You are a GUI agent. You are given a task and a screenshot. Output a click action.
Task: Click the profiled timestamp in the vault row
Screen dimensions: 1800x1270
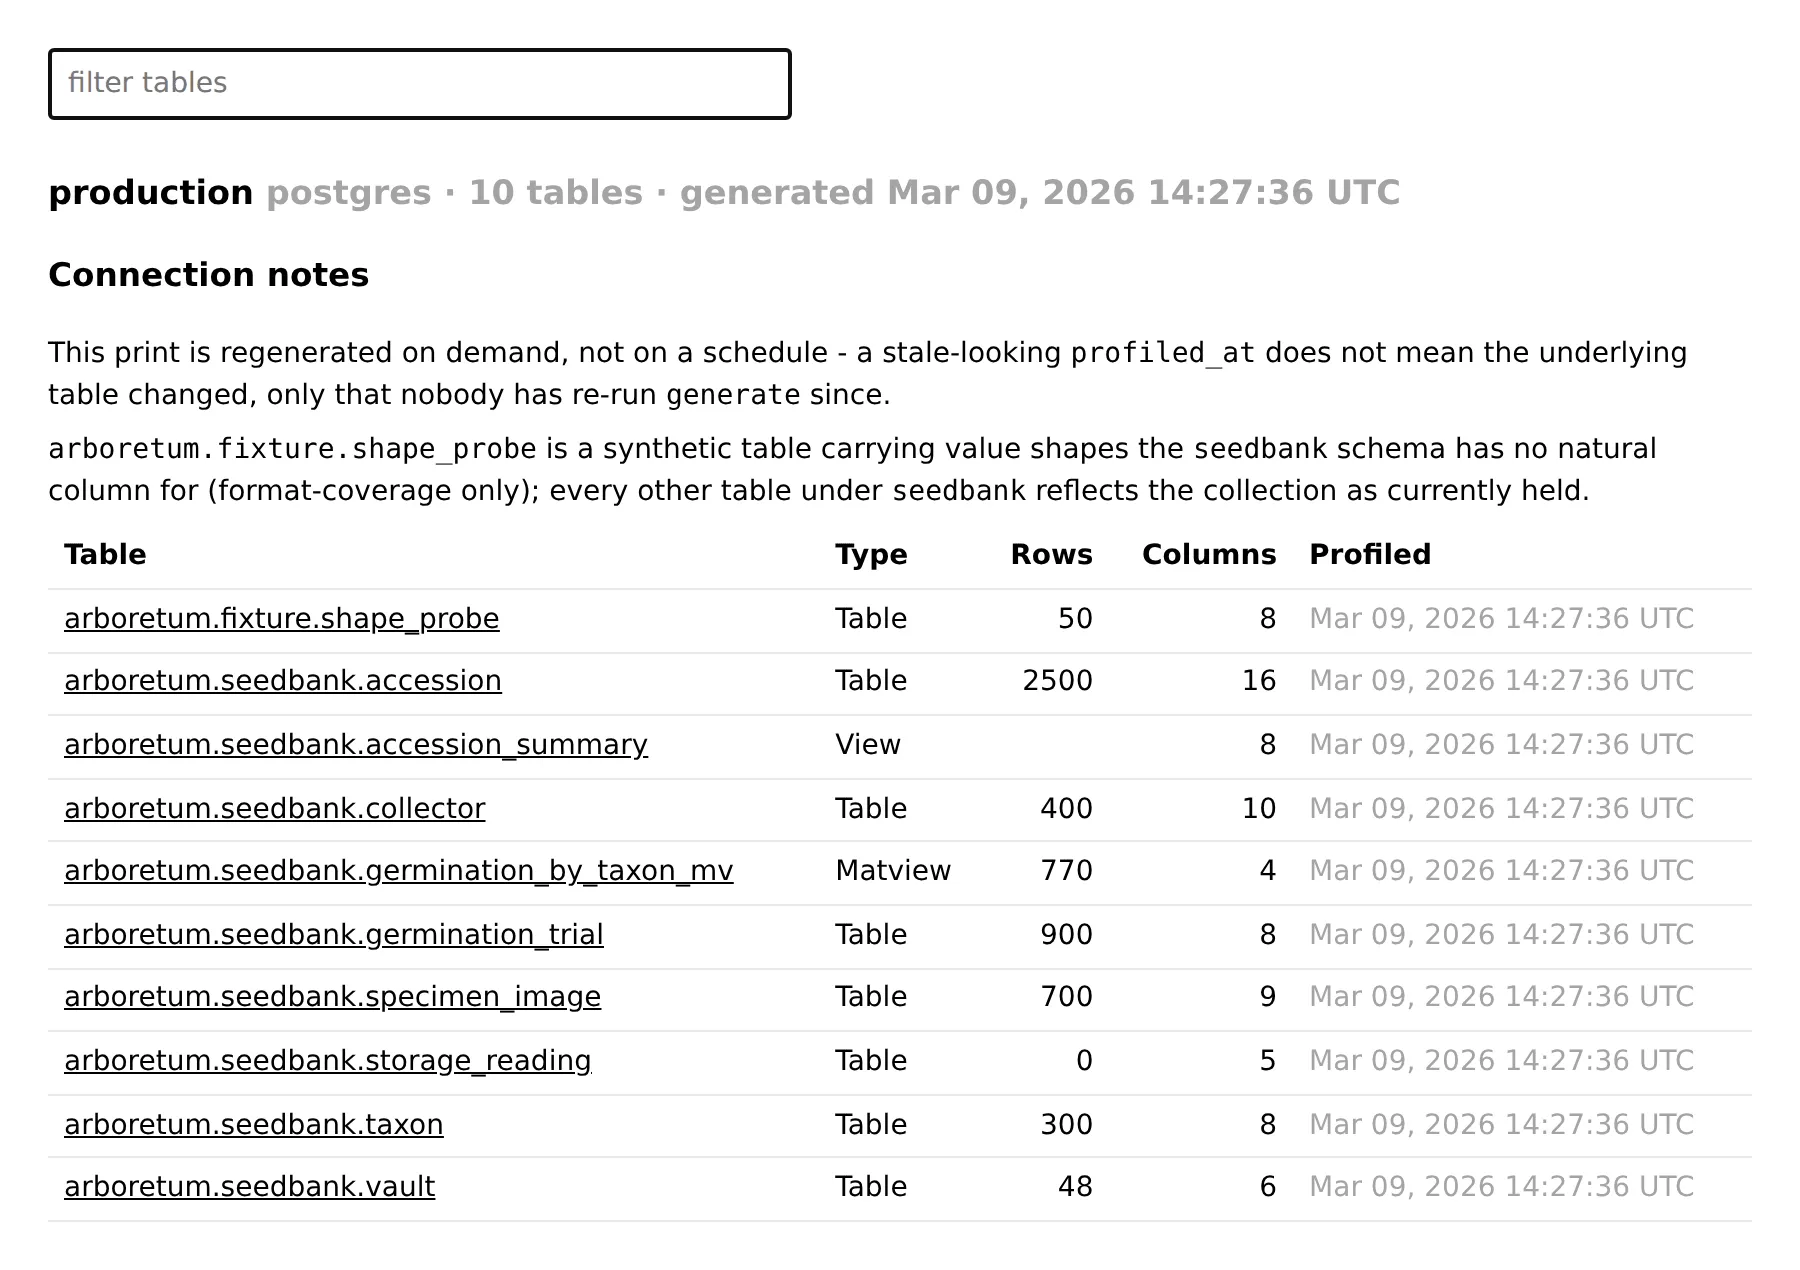(x=1502, y=1187)
